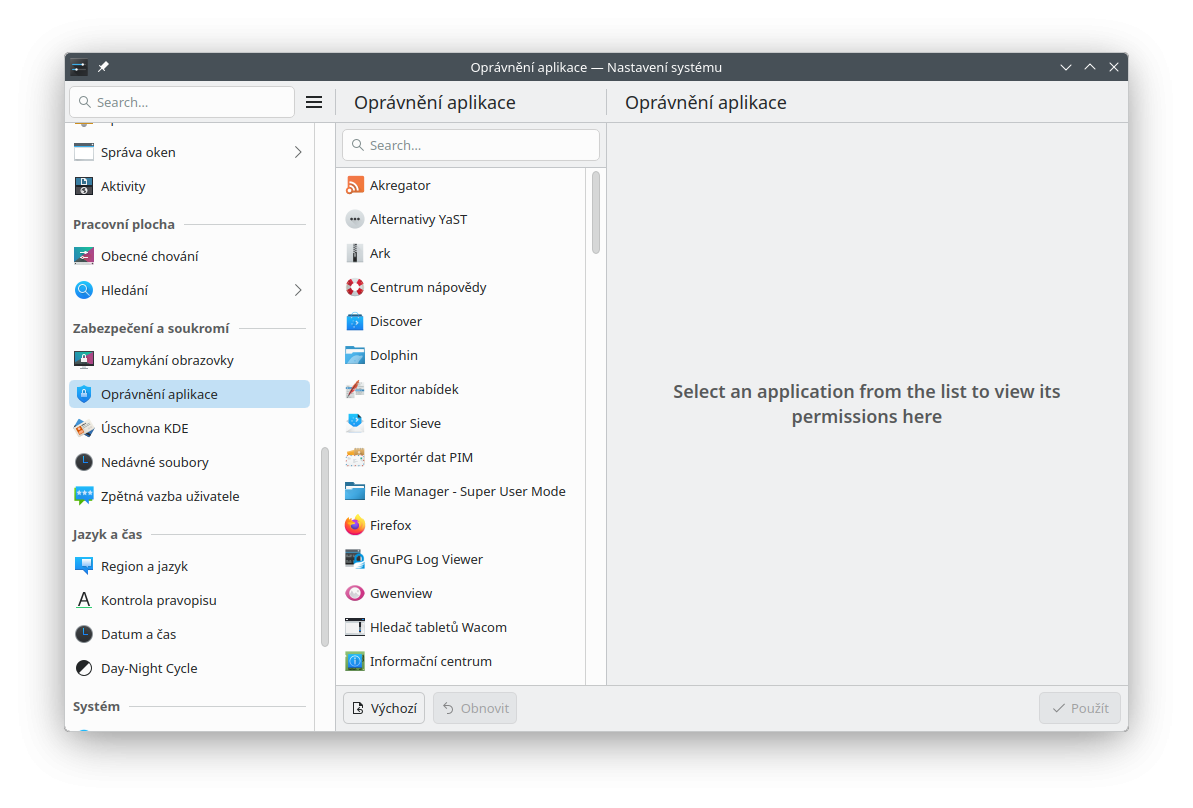
Task: Expand the Hledání submenu arrow
Action: [298, 290]
